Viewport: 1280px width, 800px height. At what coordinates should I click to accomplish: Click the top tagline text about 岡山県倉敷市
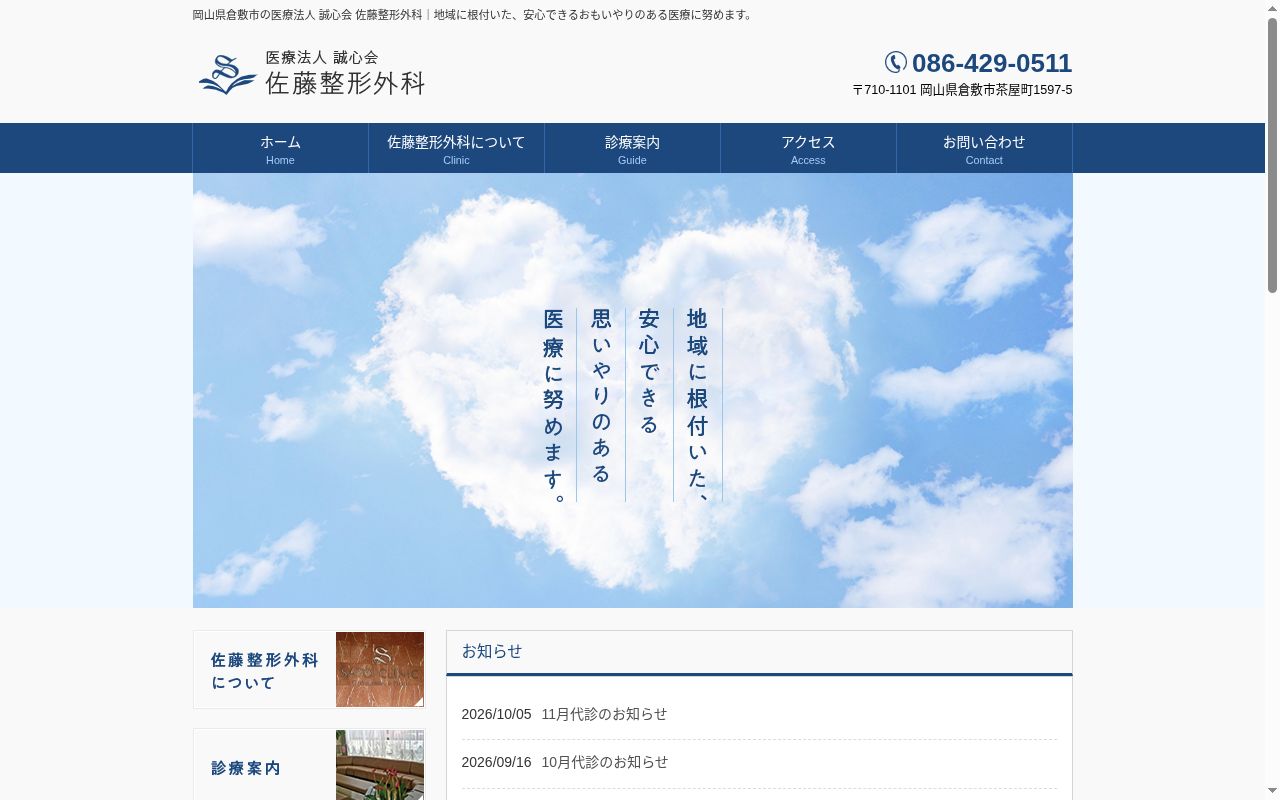[474, 15]
